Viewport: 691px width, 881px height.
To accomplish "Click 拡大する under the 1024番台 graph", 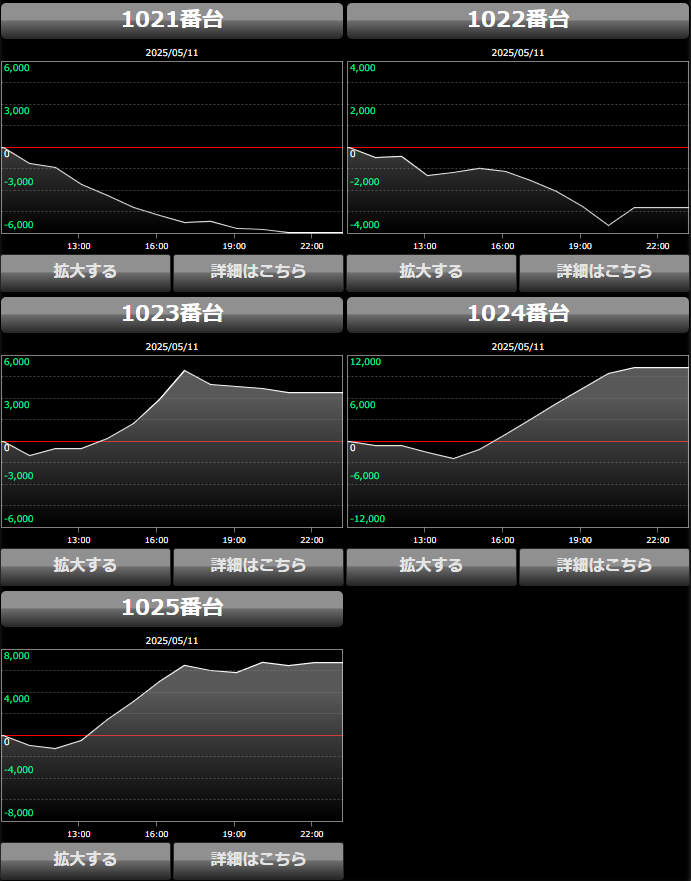I will [x=431, y=566].
